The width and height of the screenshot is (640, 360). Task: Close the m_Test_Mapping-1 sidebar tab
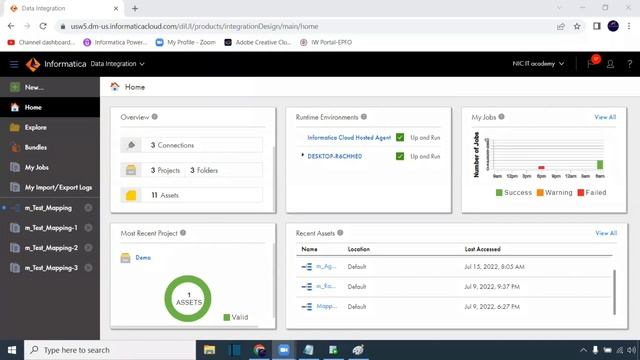(x=88, y=228)
